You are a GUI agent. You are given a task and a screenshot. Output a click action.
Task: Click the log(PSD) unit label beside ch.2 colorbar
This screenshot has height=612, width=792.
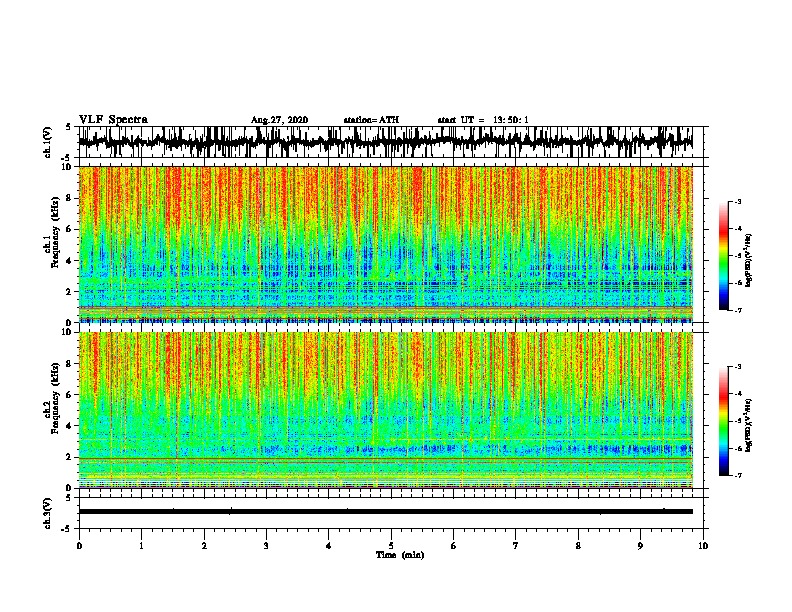pos(748,426)
